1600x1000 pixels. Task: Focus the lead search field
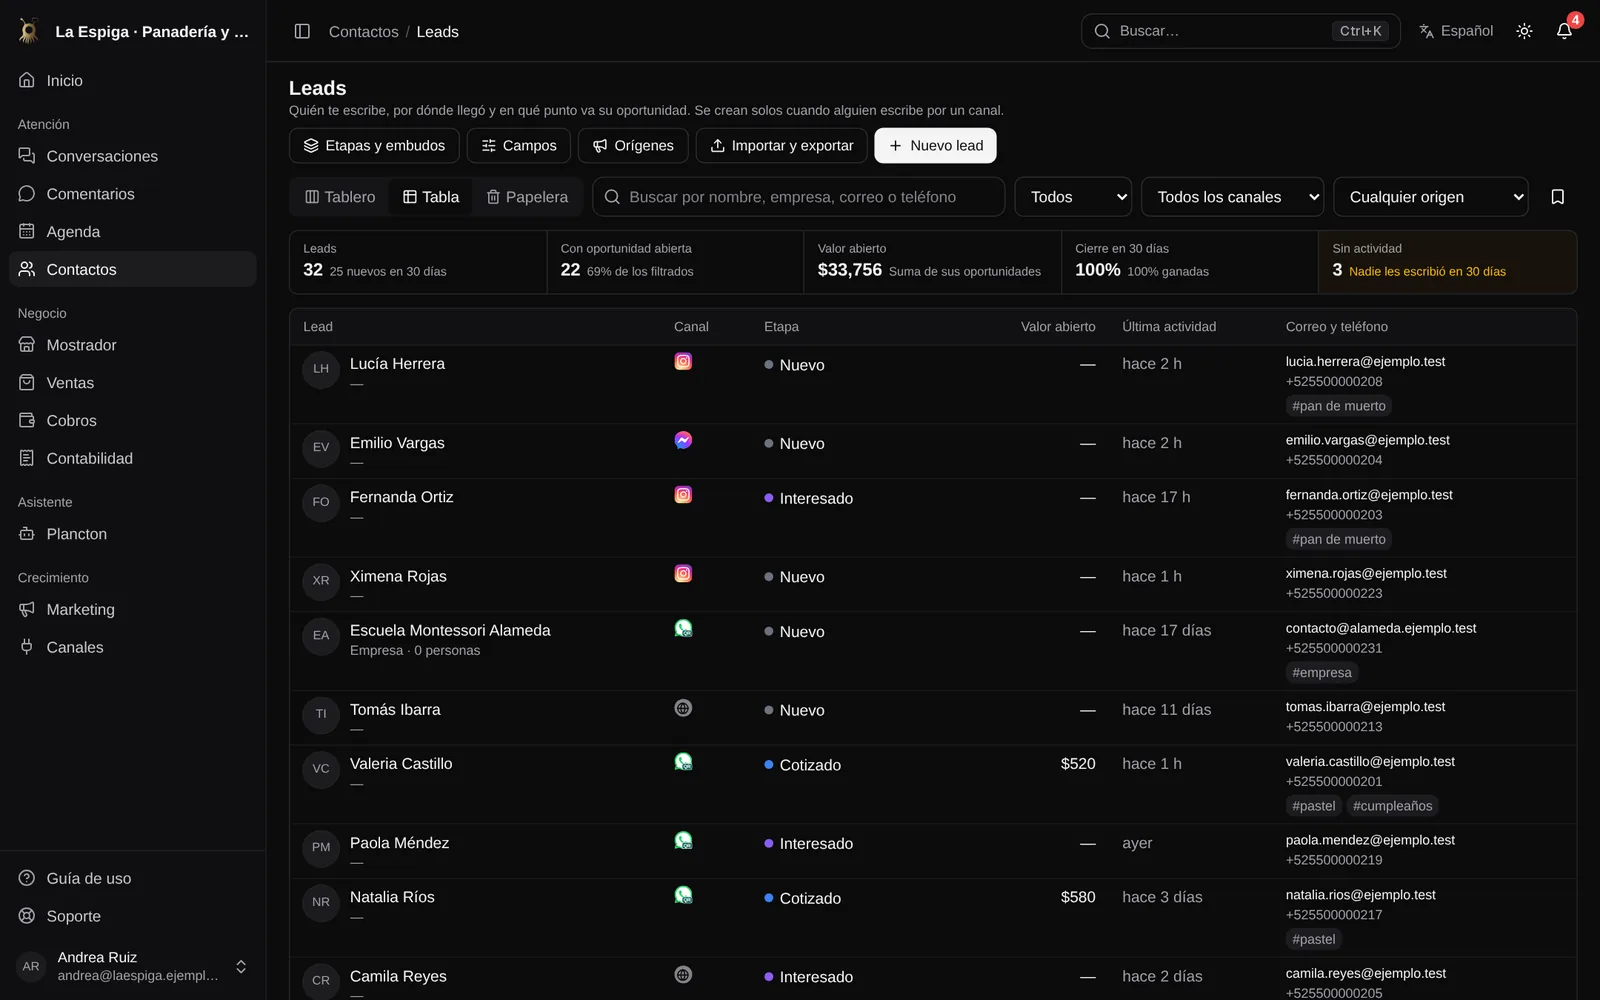(799, 197)
